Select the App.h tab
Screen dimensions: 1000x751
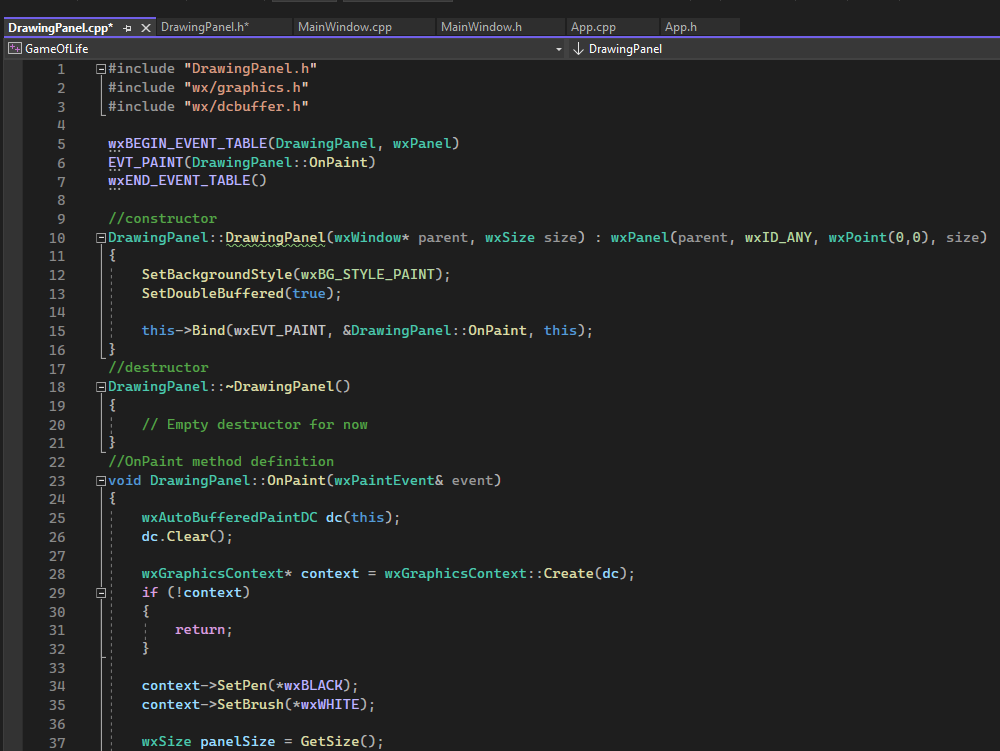click(x=682, y=27)
